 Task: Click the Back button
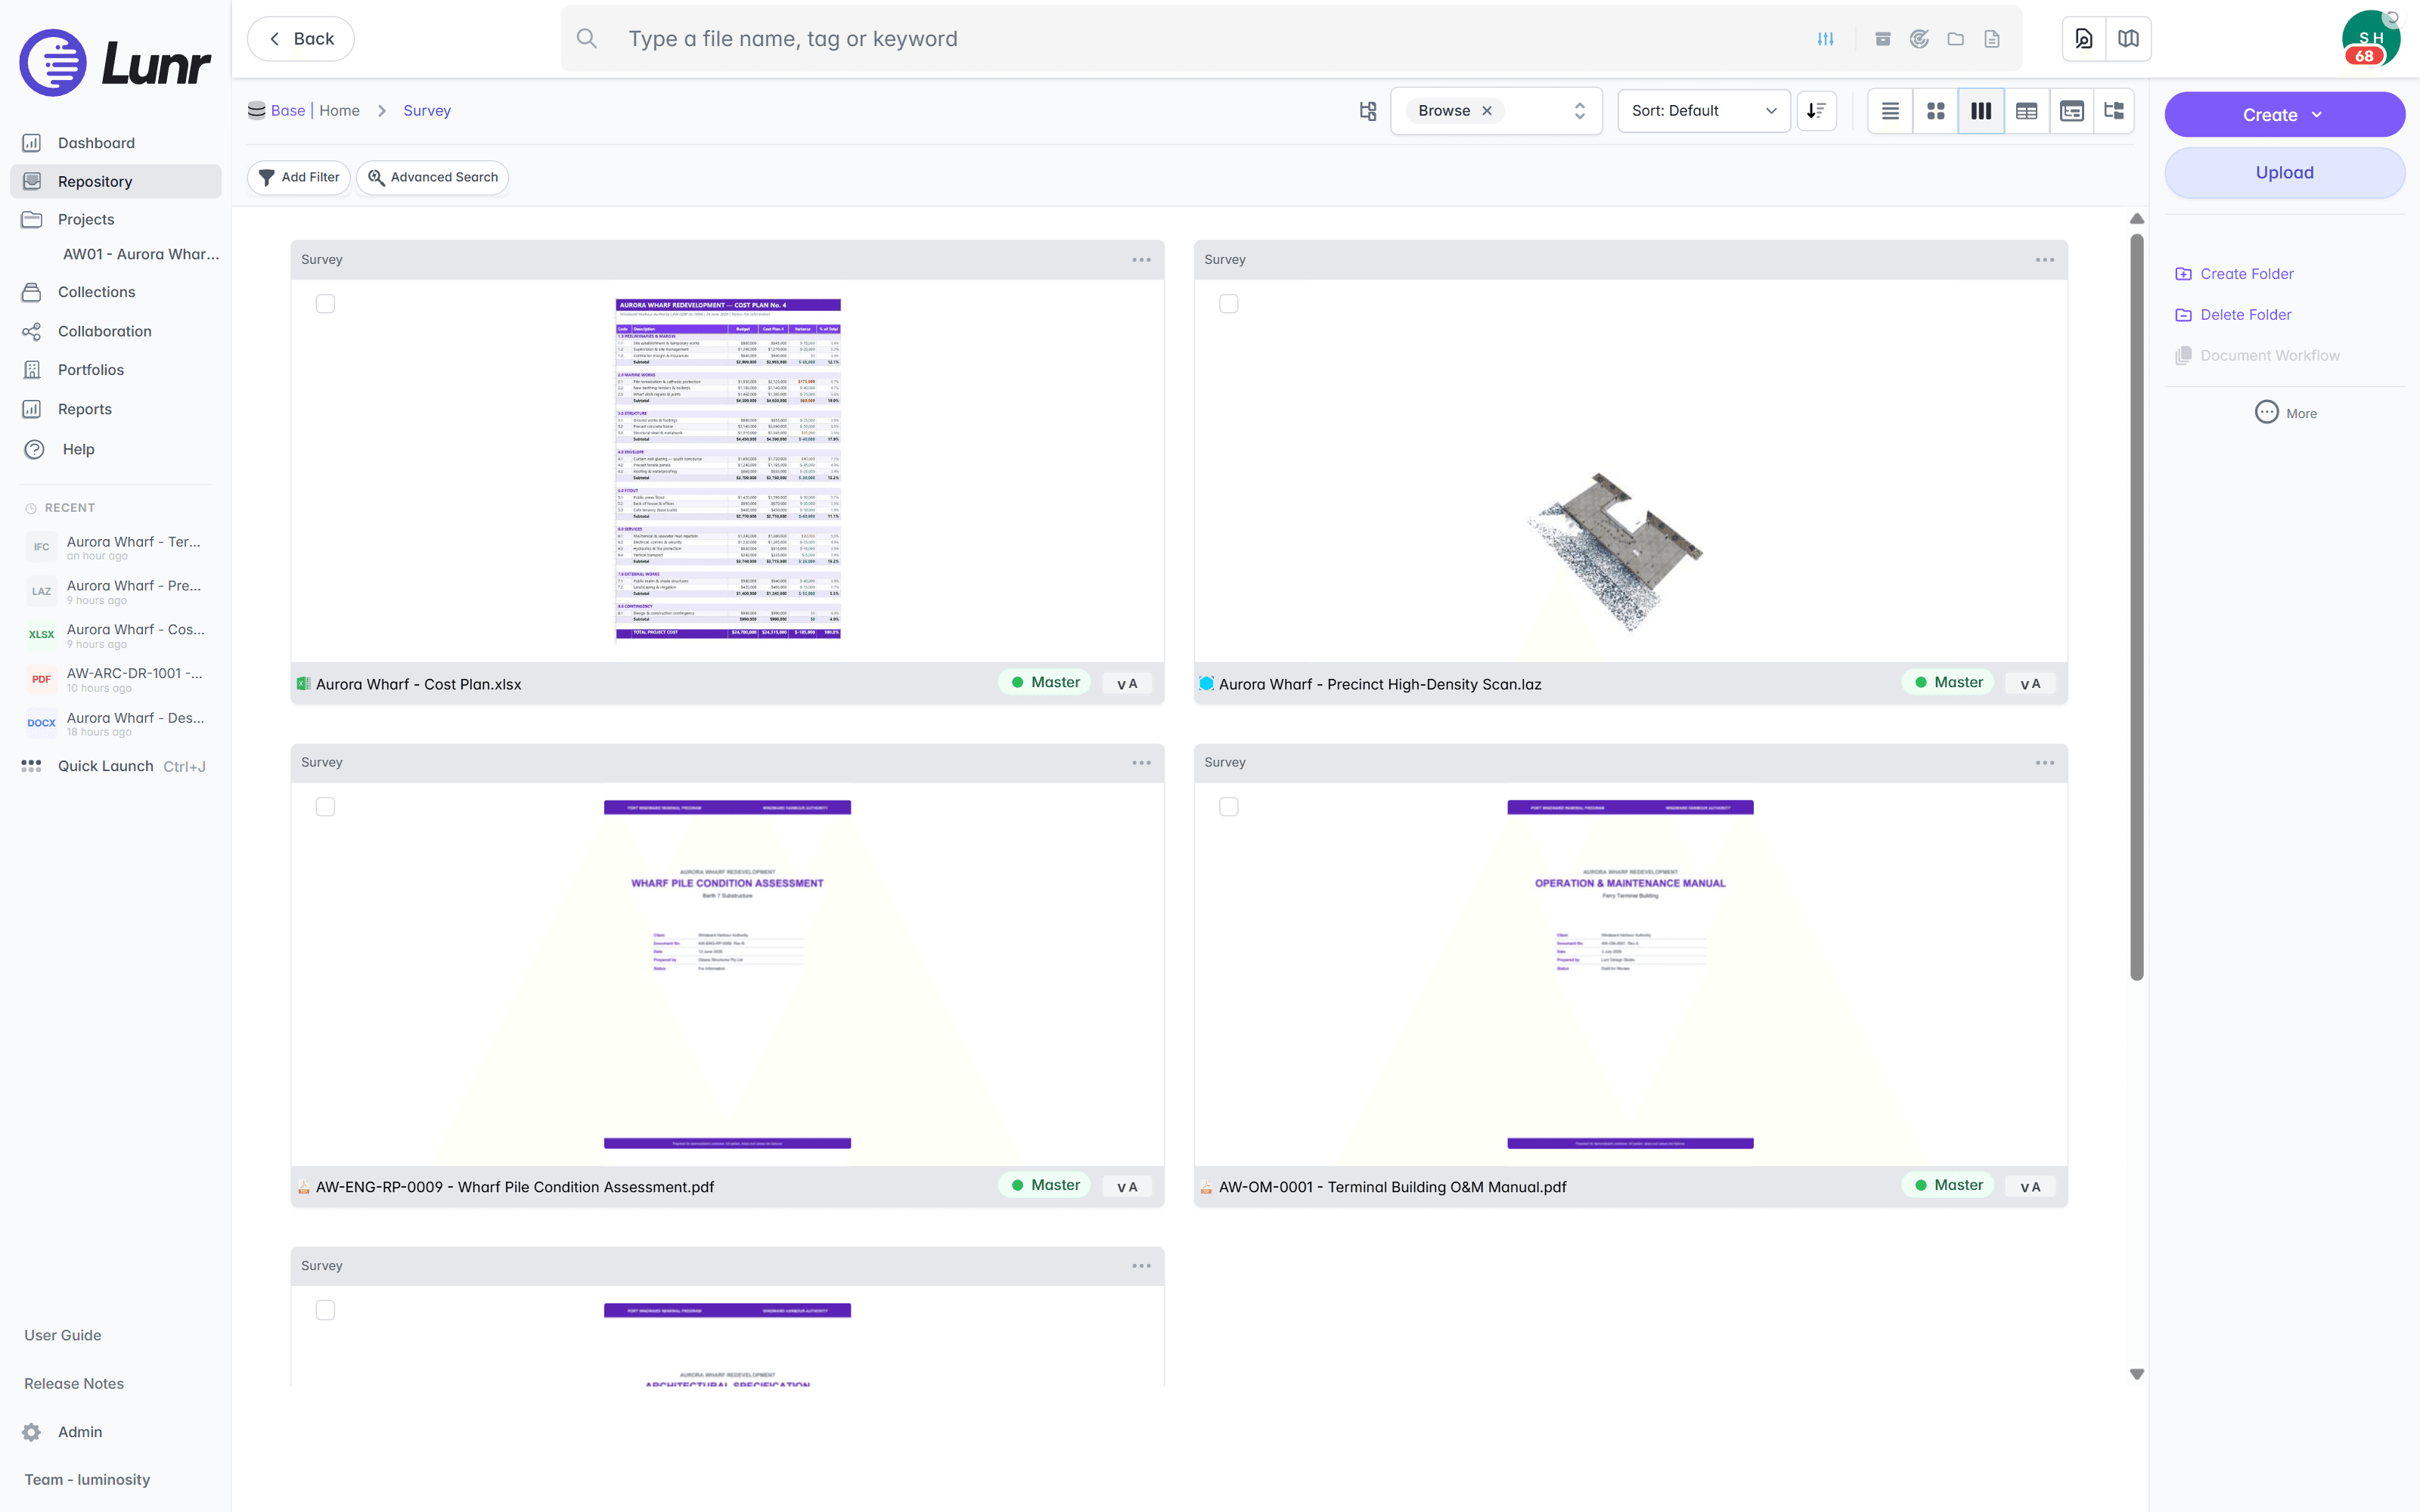pos(301,39)
